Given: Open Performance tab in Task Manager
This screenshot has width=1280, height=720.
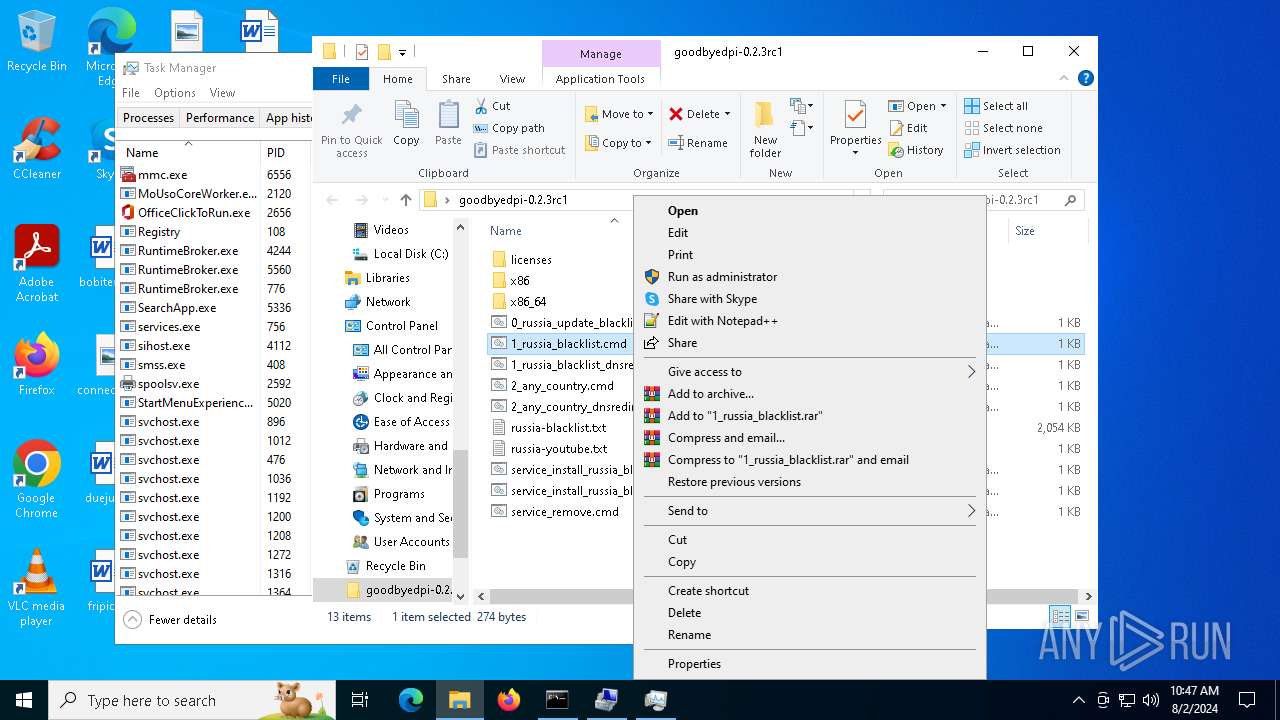Looking at the screenshot, I should pyautogui.click(x=220, y=117).
